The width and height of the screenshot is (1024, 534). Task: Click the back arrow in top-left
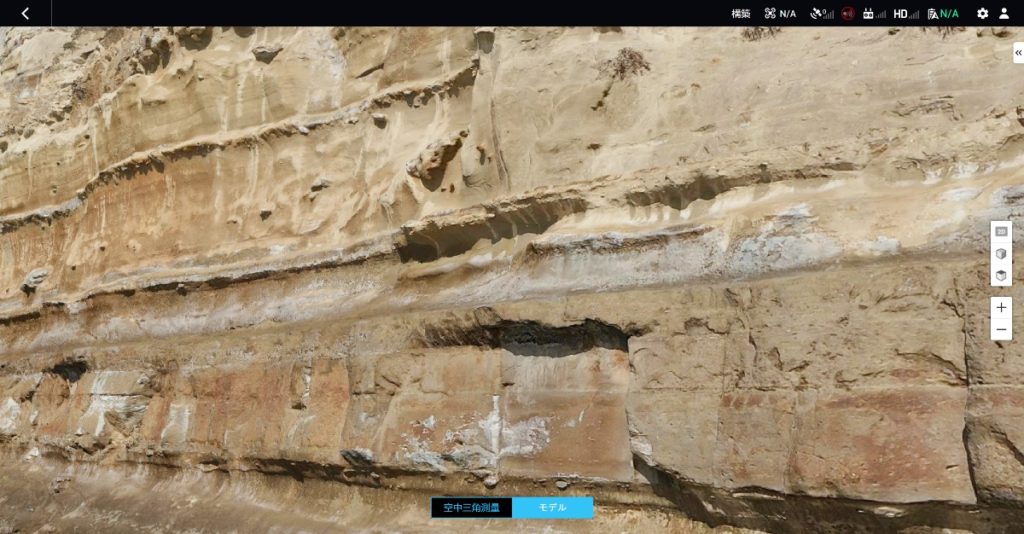pyautogui.click(x=25, y=13)
